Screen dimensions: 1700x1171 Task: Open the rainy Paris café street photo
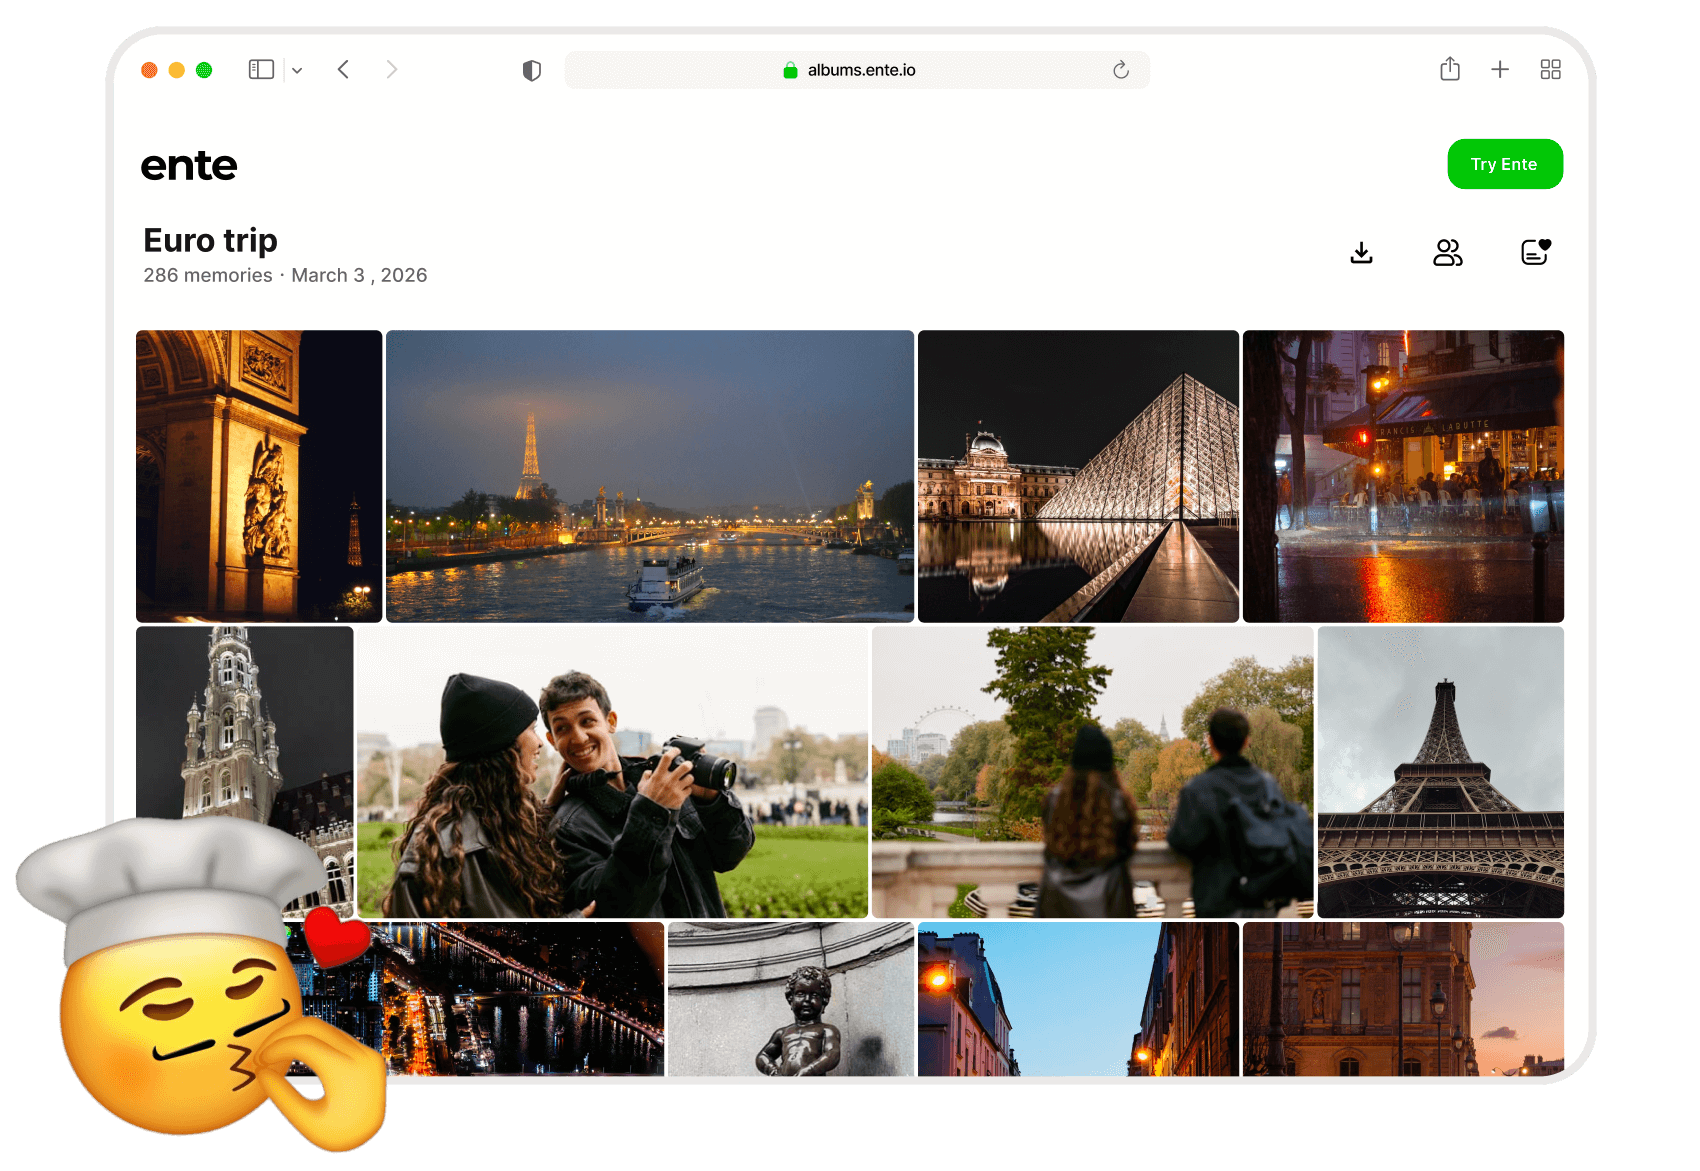click(x=1403, y=476)
